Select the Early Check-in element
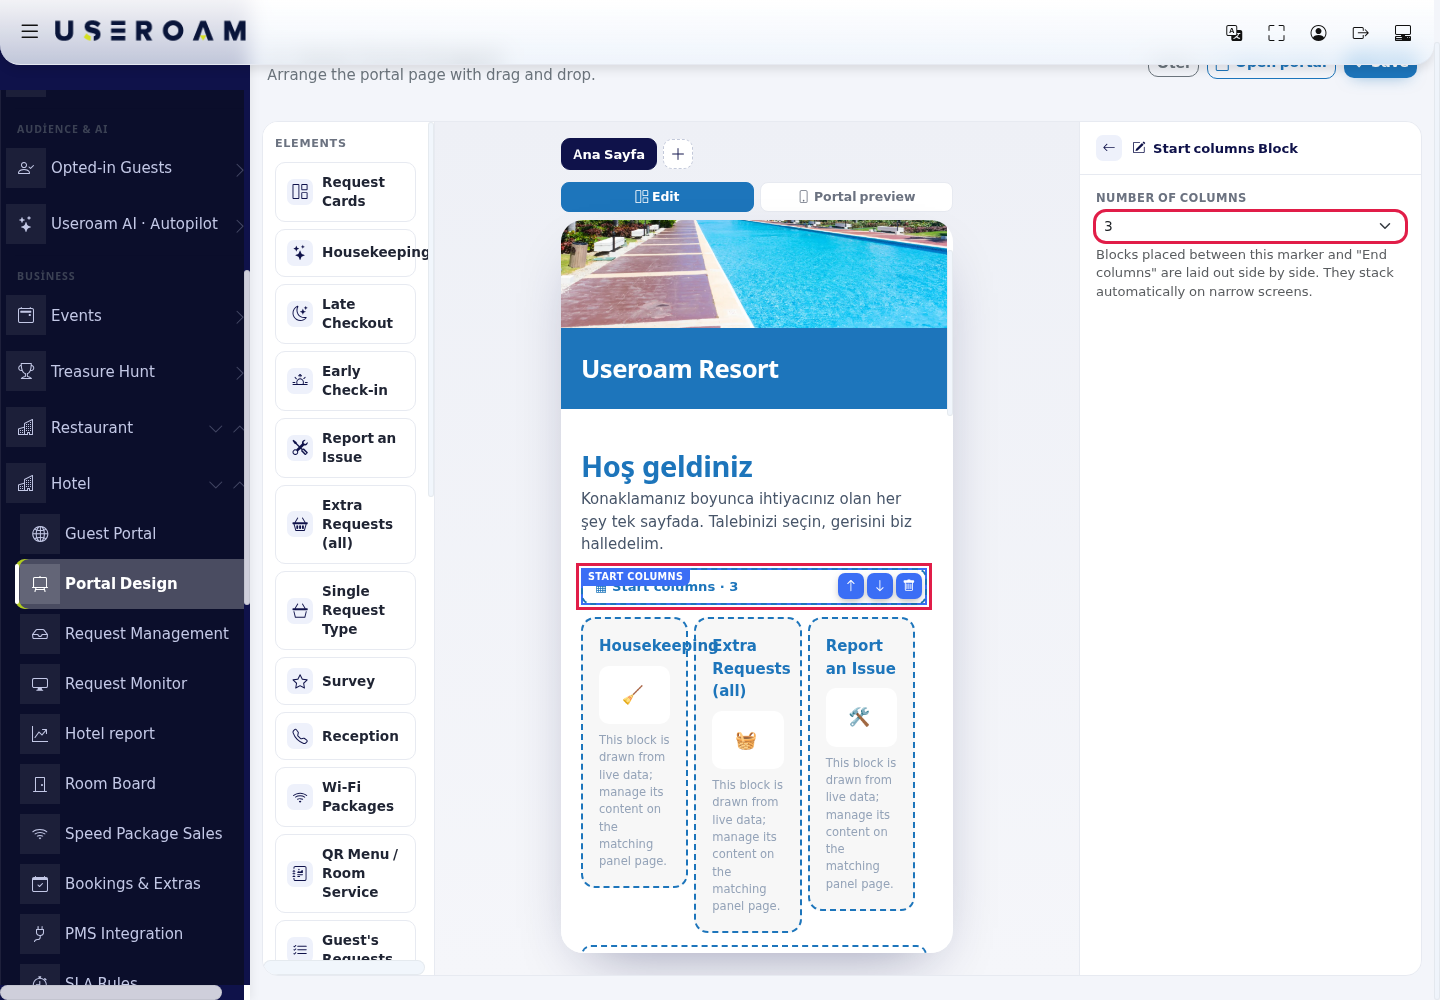Viewport: 1440px width, 1000px height. click(x=345, y=381)
